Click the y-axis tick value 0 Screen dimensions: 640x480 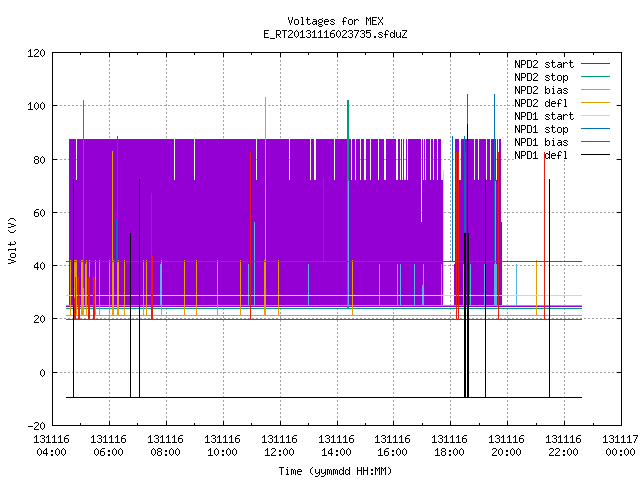(x=42, y=373)
